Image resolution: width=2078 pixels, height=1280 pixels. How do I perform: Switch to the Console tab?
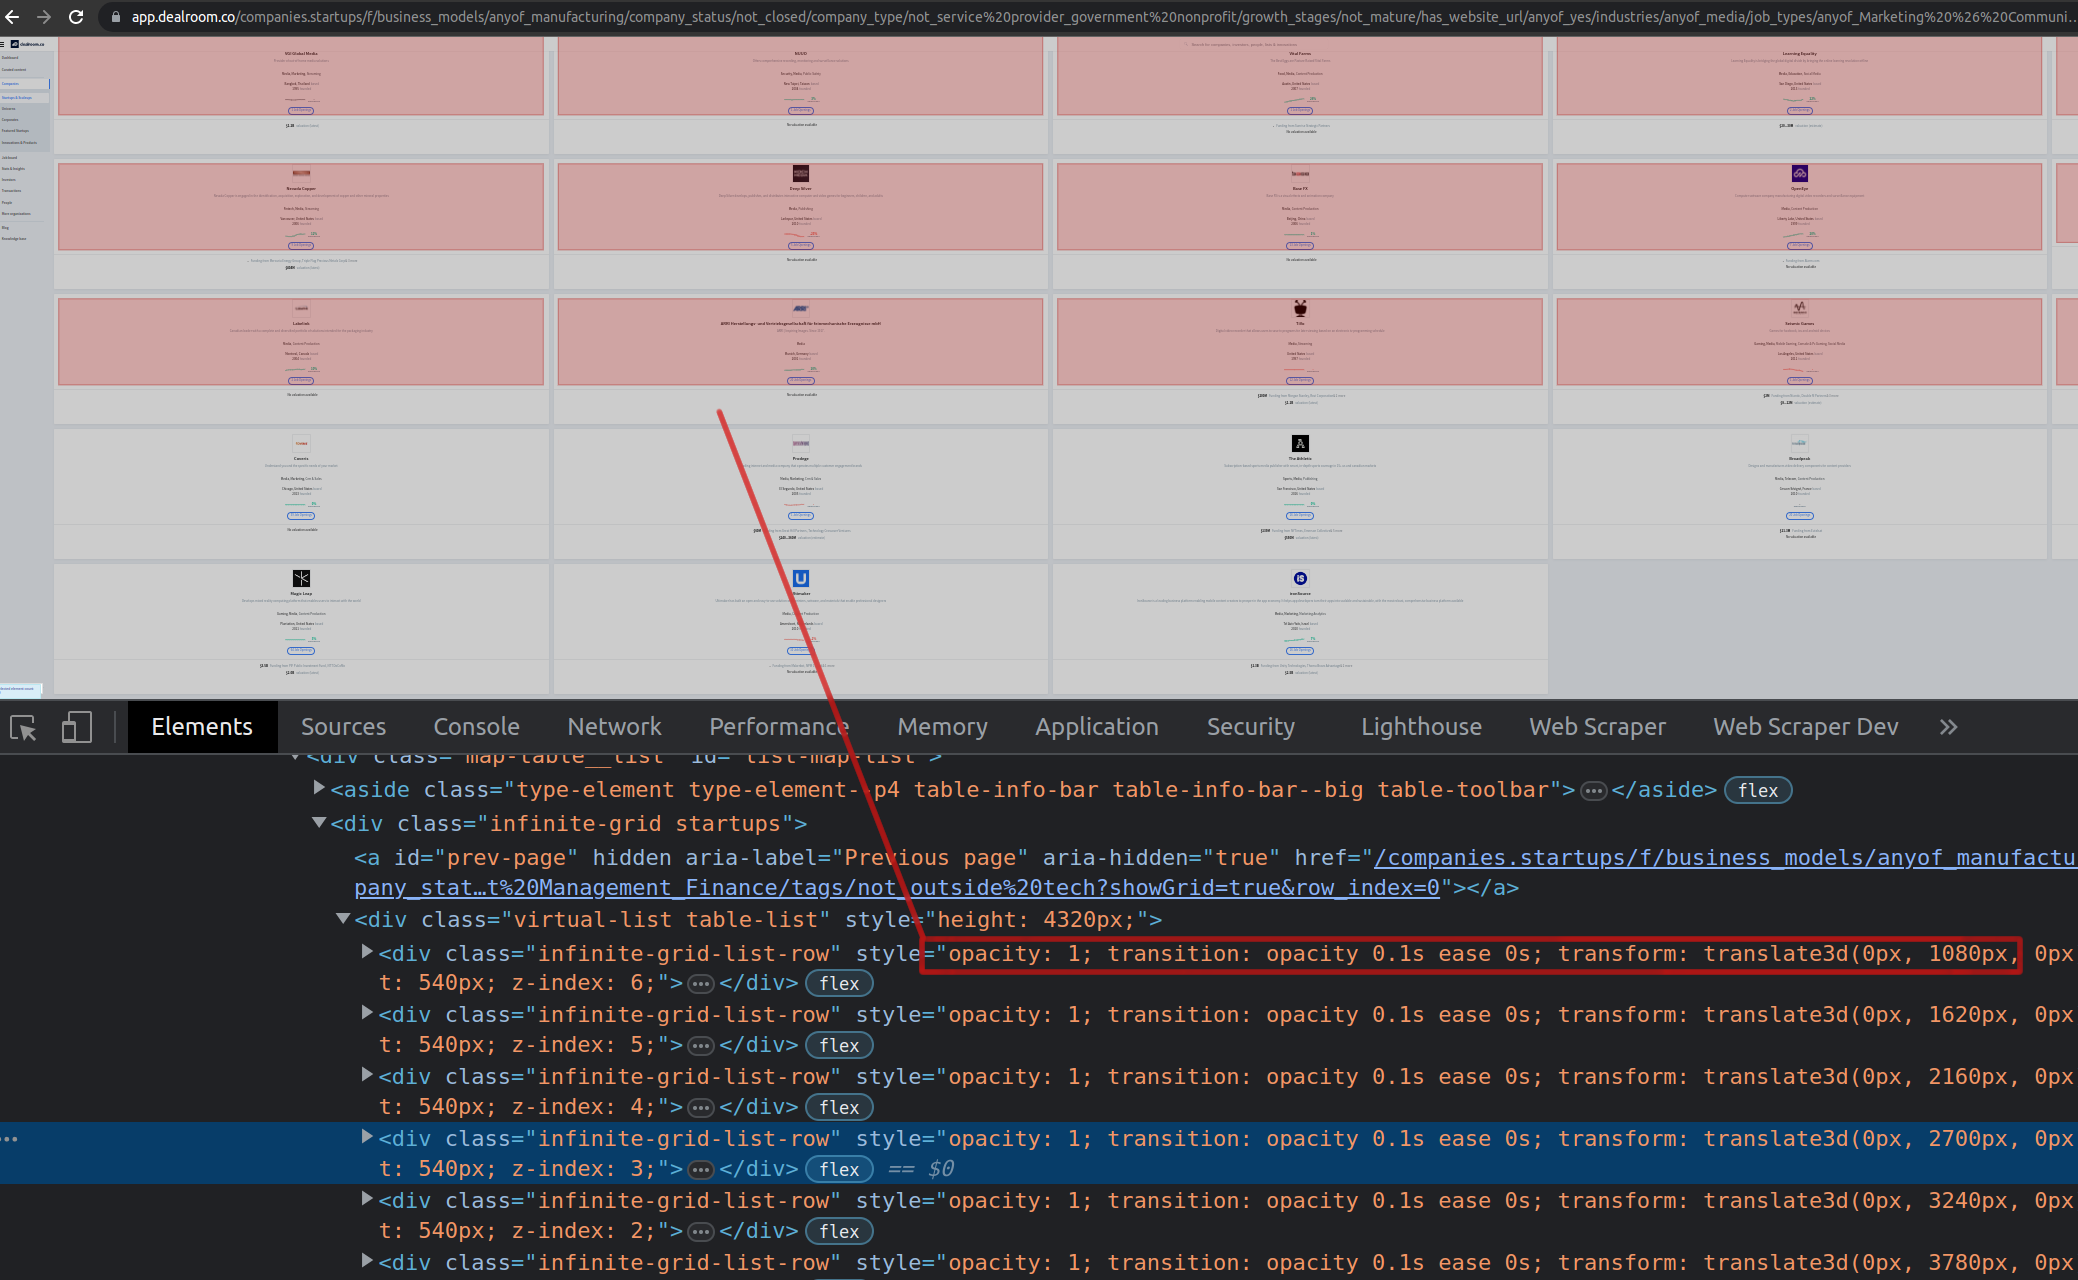pos(476,727)
